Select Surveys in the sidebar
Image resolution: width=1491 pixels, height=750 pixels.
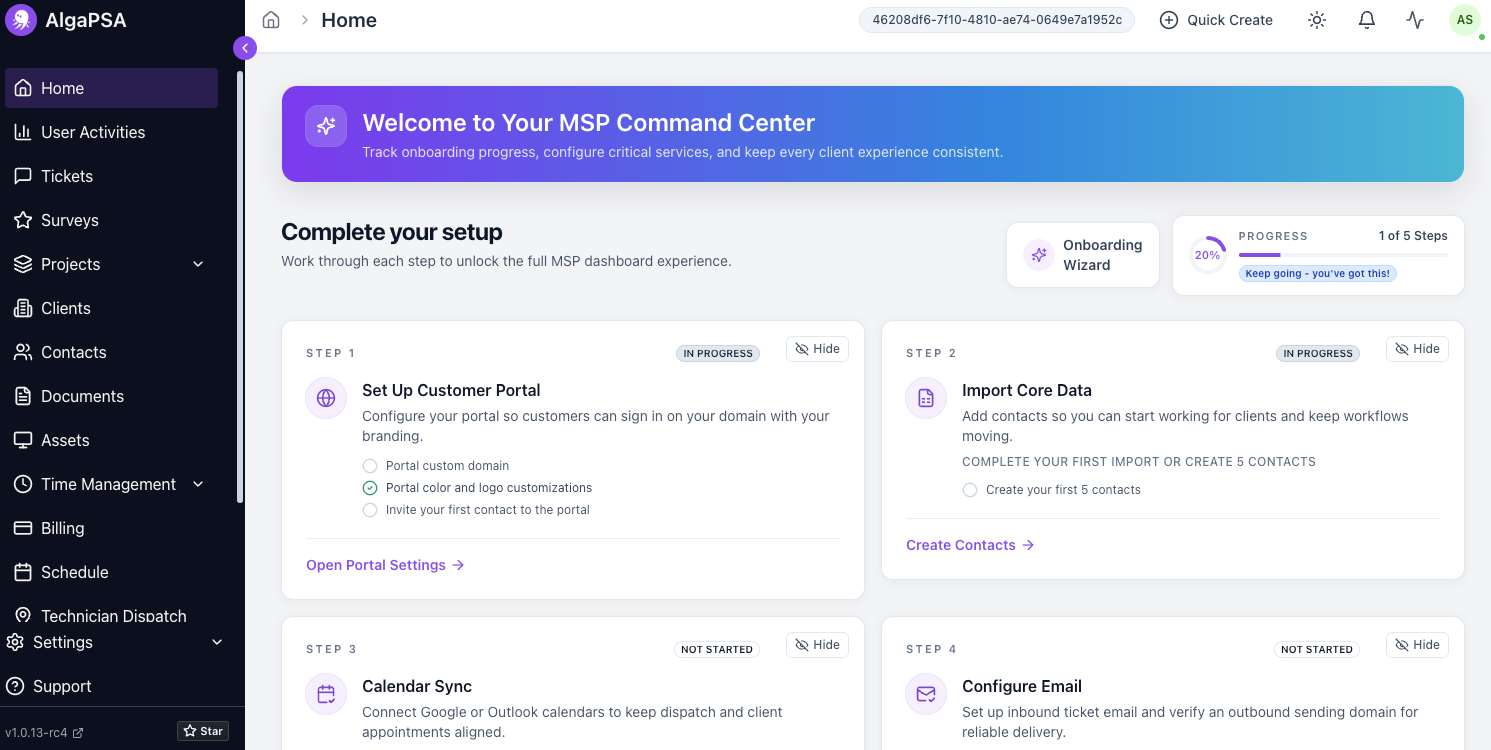click(x=69, y=220)
